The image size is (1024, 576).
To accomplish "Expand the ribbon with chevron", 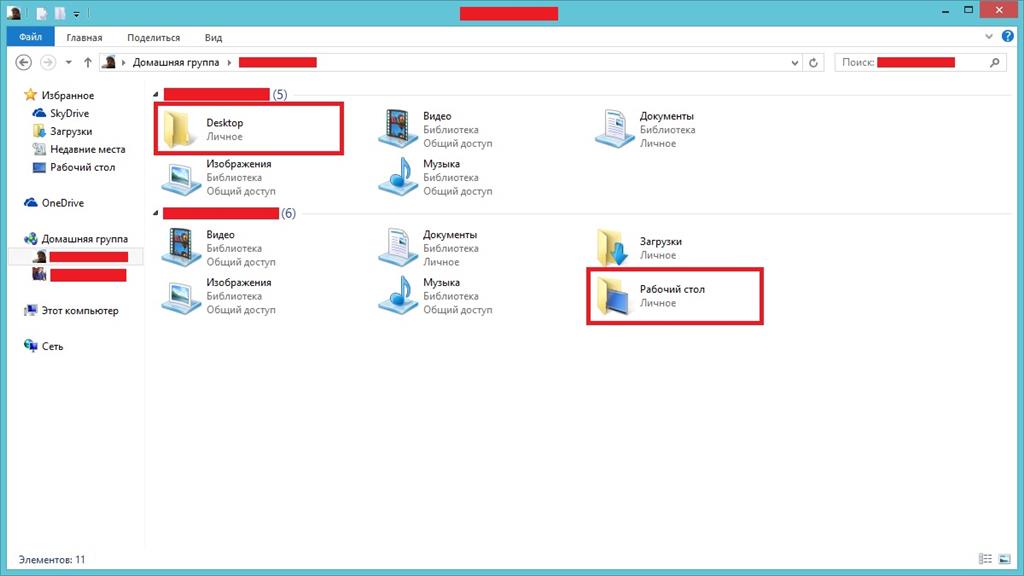I will (x=988, y=37).
